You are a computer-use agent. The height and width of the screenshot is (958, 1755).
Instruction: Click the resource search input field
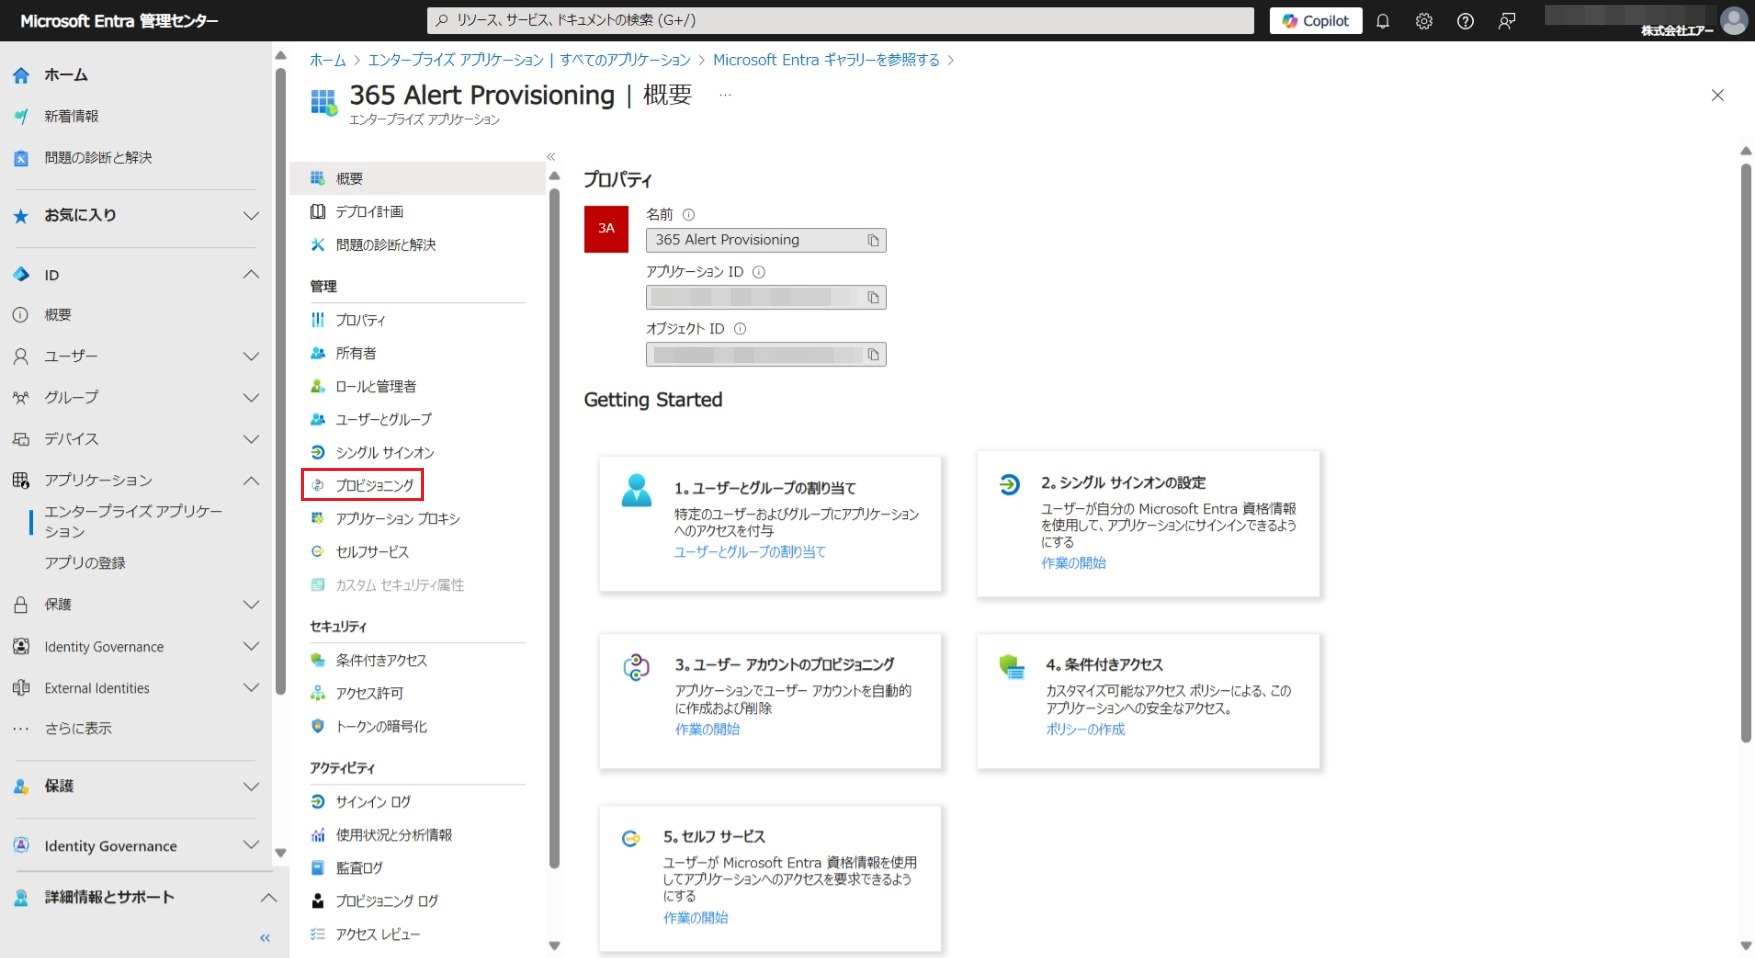click(x=840, y=21)
